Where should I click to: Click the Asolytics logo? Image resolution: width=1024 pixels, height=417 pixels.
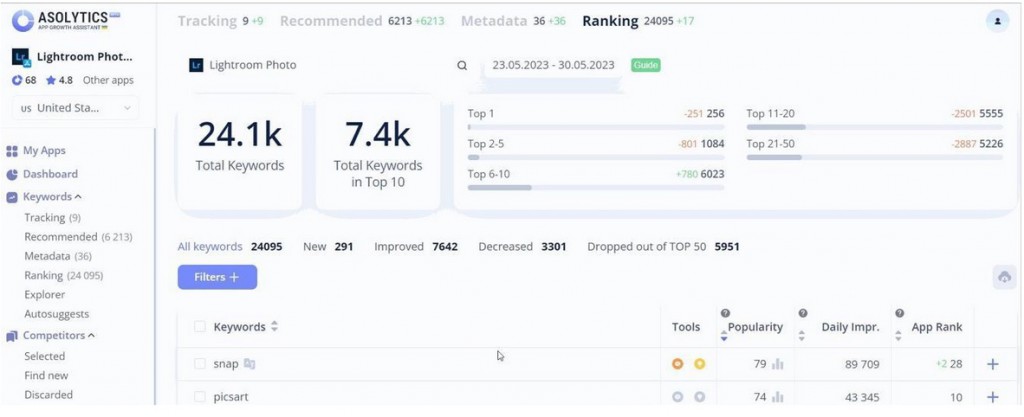pos(67,21)
